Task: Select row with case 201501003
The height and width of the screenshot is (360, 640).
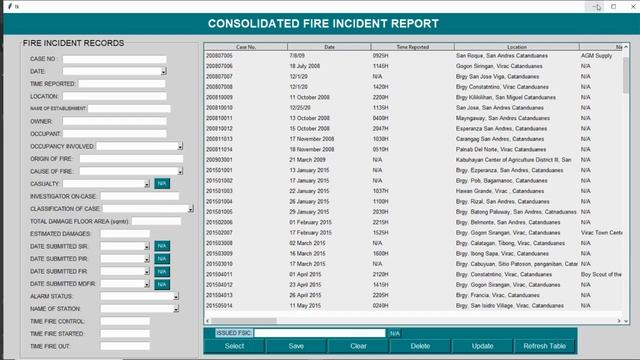Action: point(413,191)
